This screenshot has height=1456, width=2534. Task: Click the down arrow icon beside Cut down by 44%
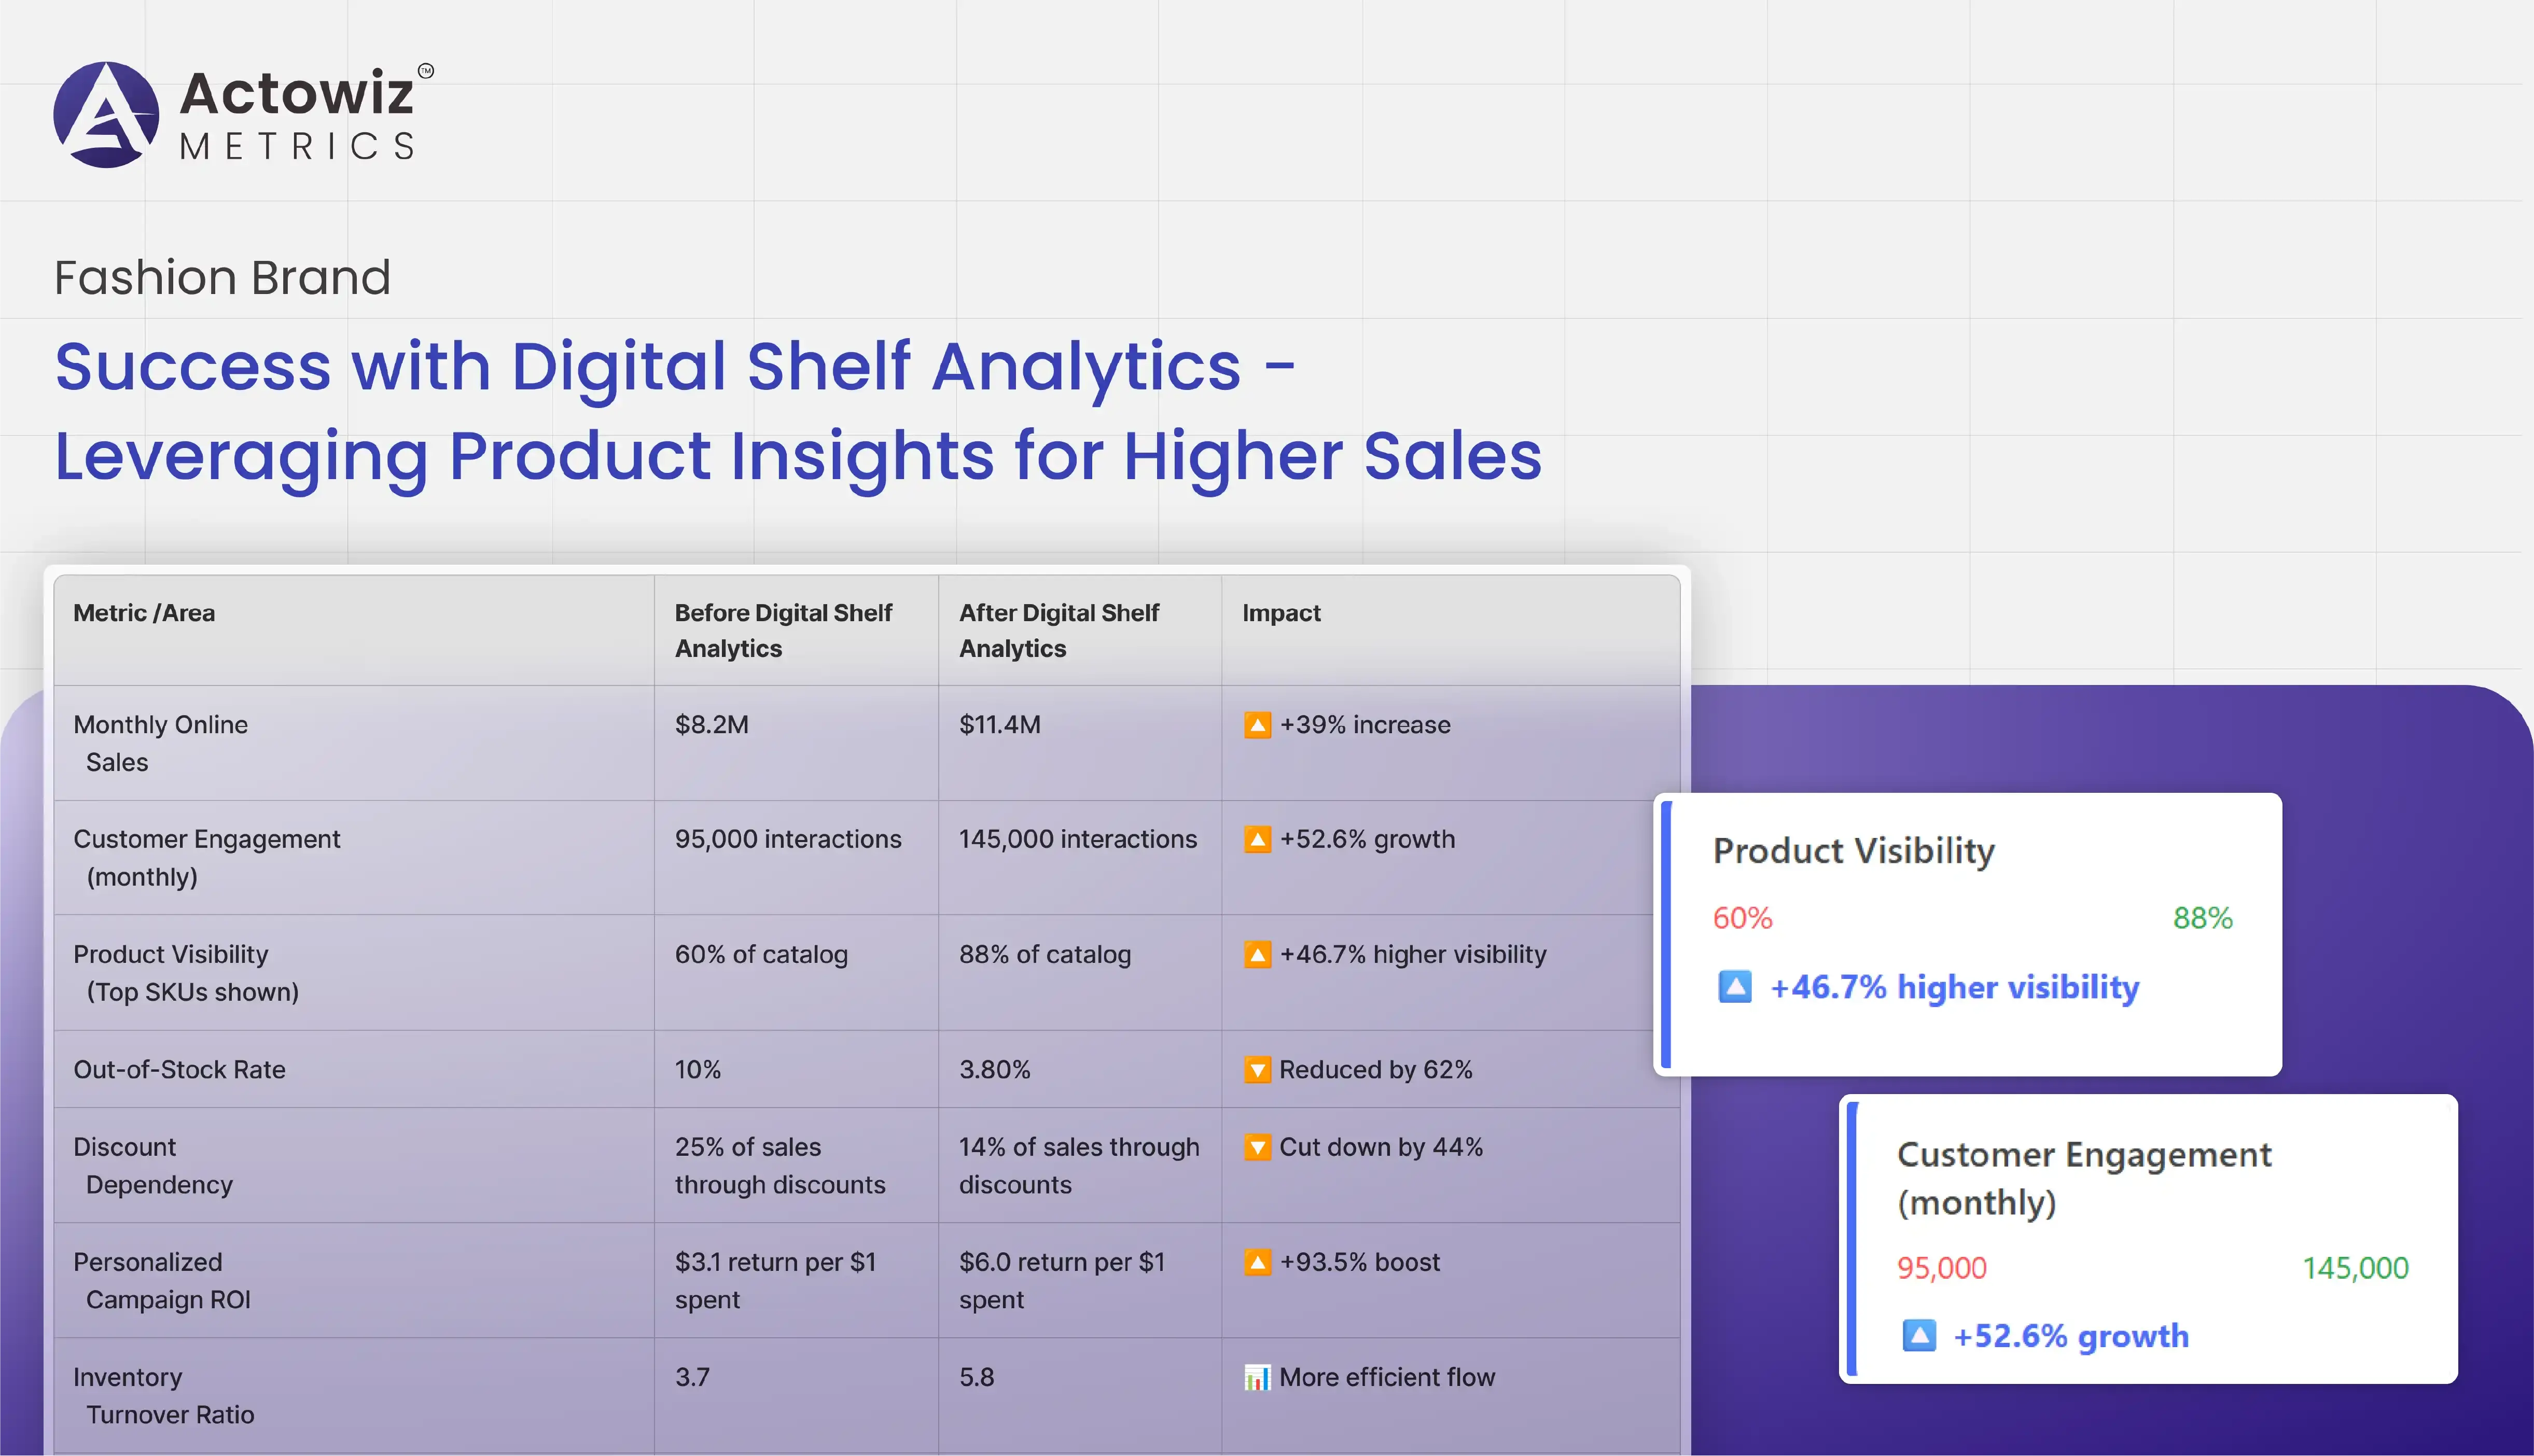(x=1257, y=1147)
